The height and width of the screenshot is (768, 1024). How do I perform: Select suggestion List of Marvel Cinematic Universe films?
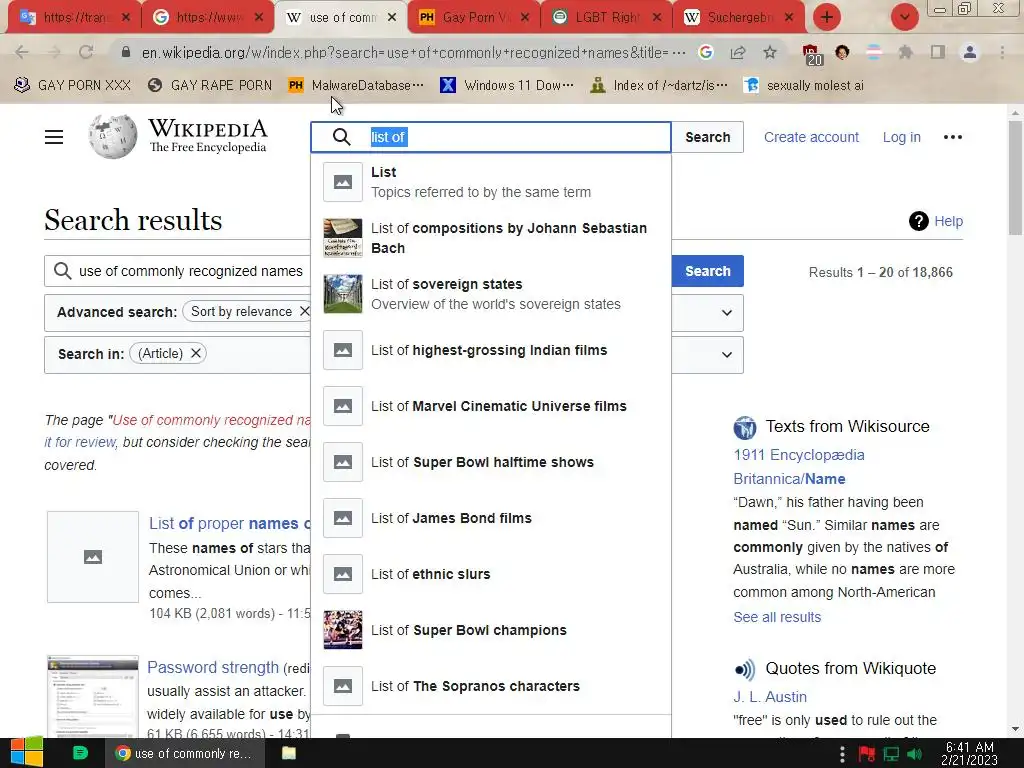(x=490, y=406)
